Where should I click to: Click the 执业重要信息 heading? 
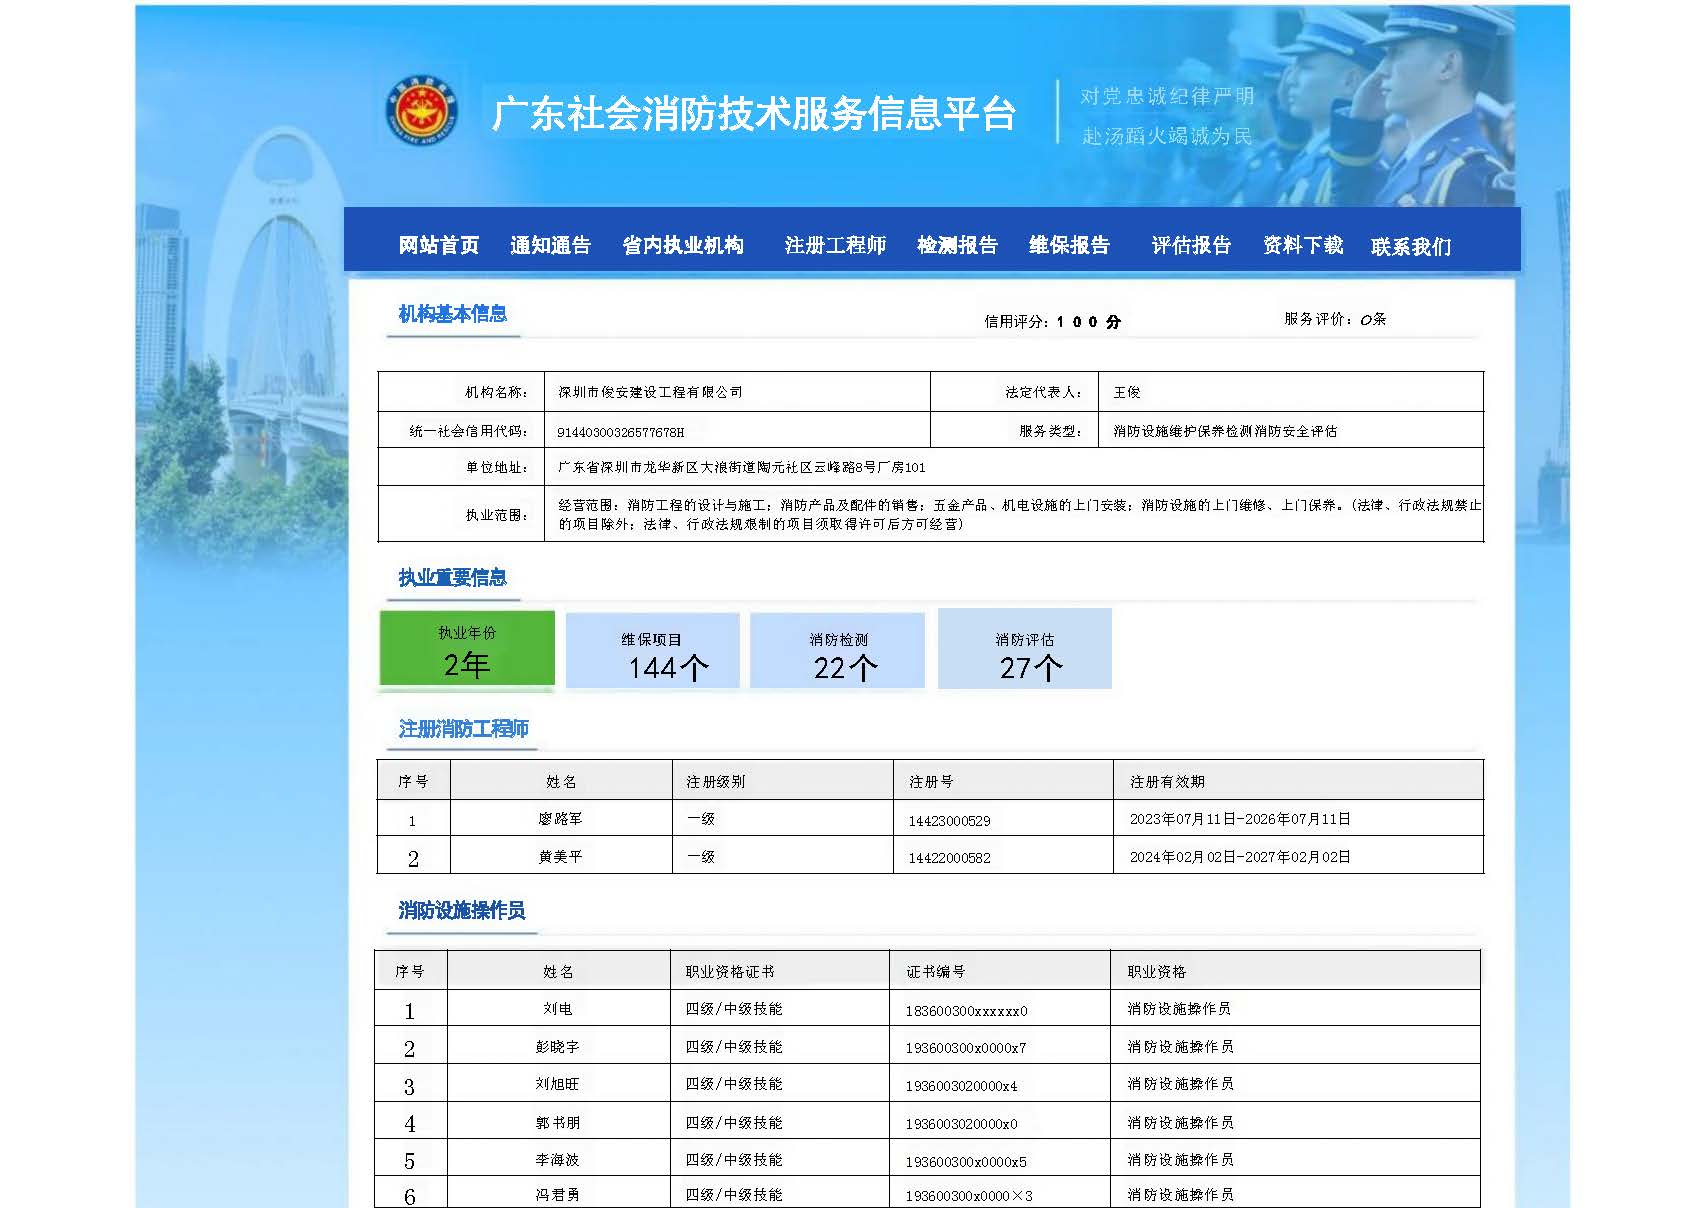point(452,578)
